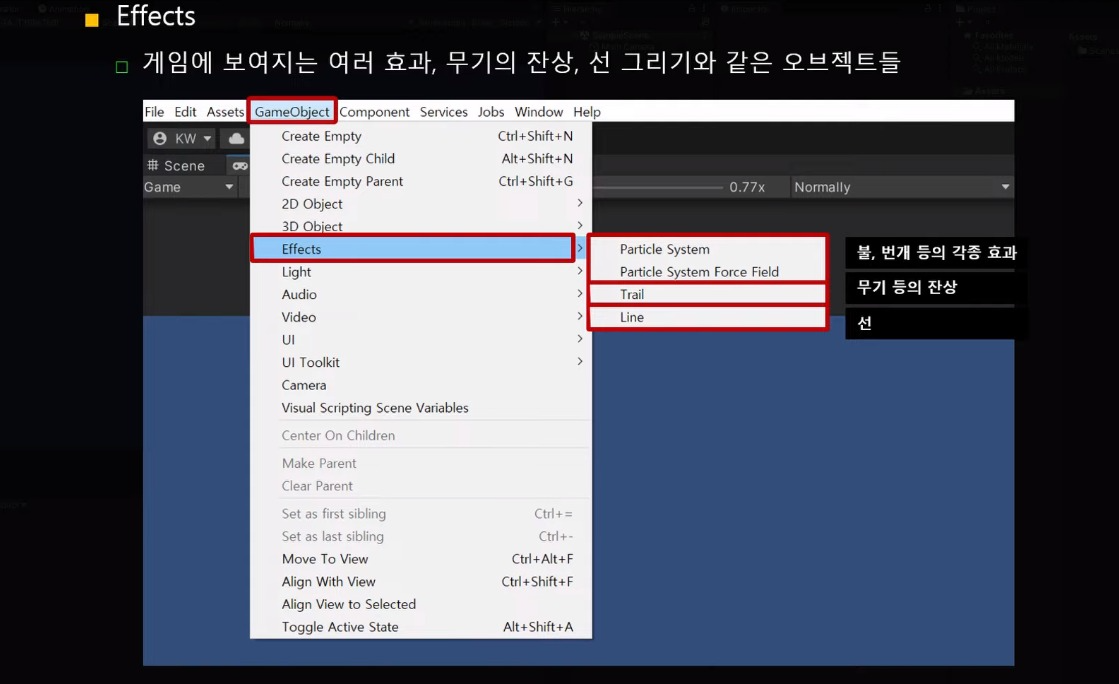1119x684 pixels.
Task: Choose Camera from the menu
Action: pyautogui.click(x=421, y=385)
